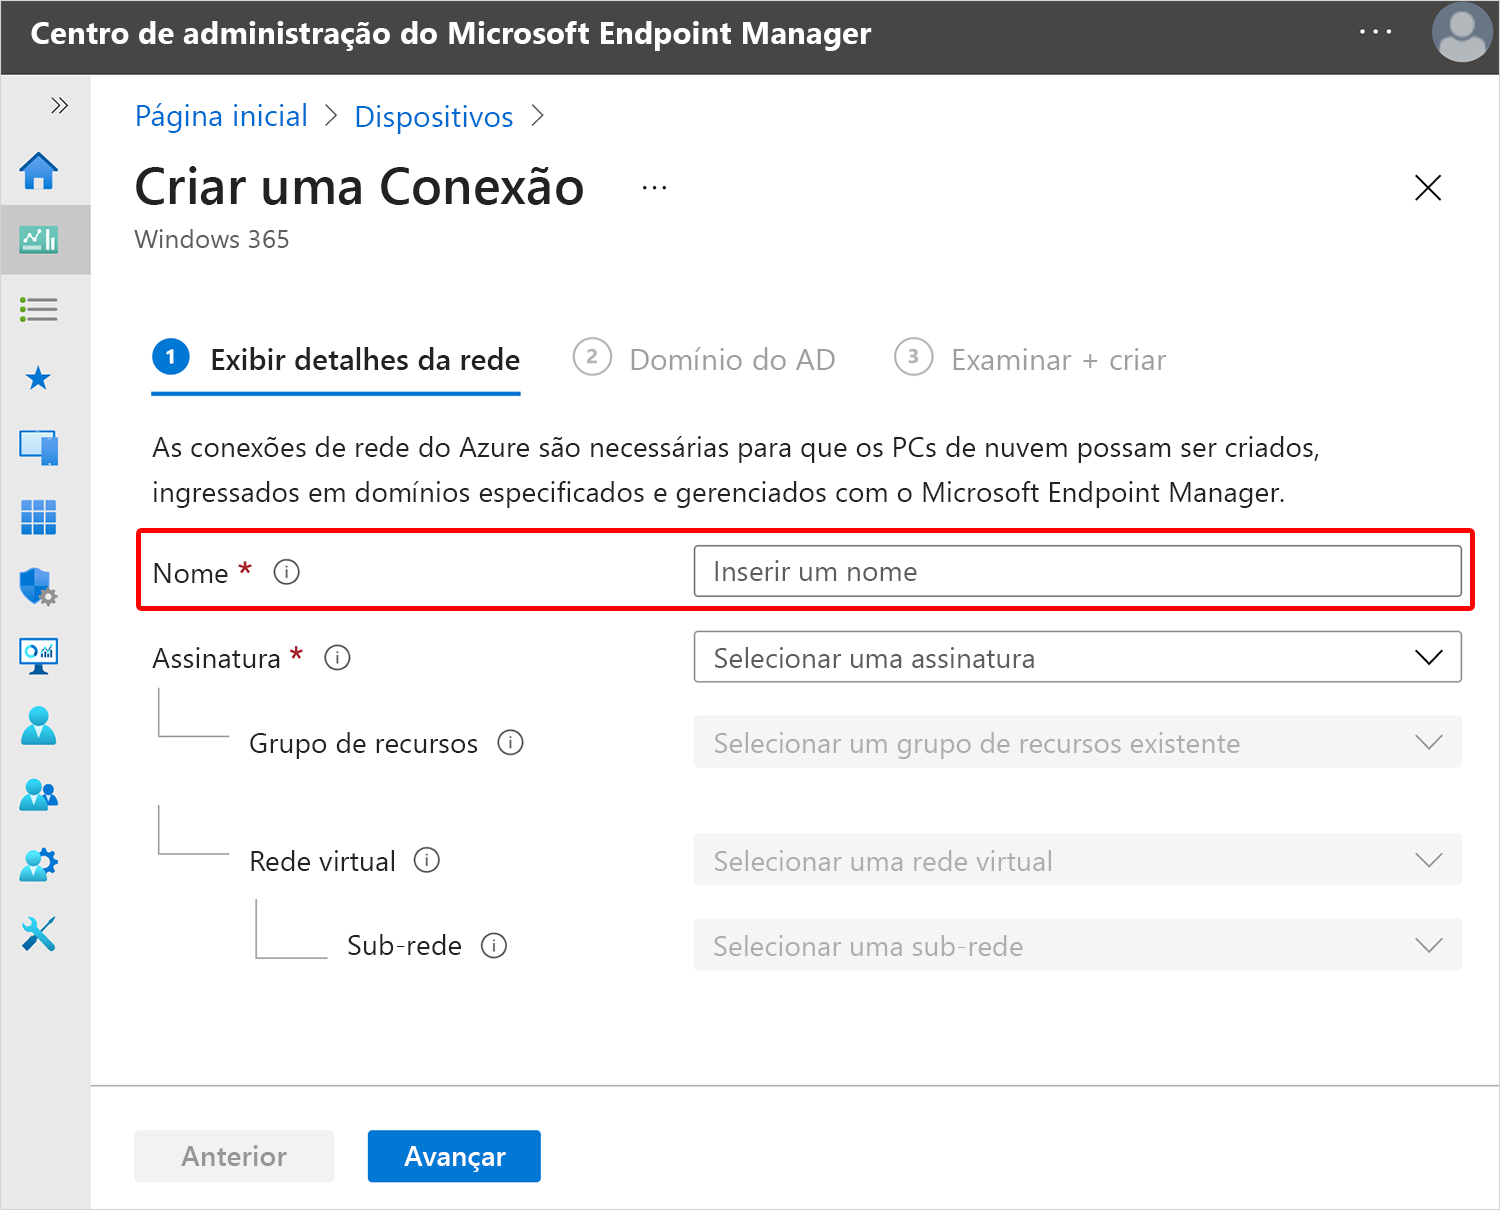Open the Reports monitor icon
The image size is (1500, 1210).
tap(39, 656)
